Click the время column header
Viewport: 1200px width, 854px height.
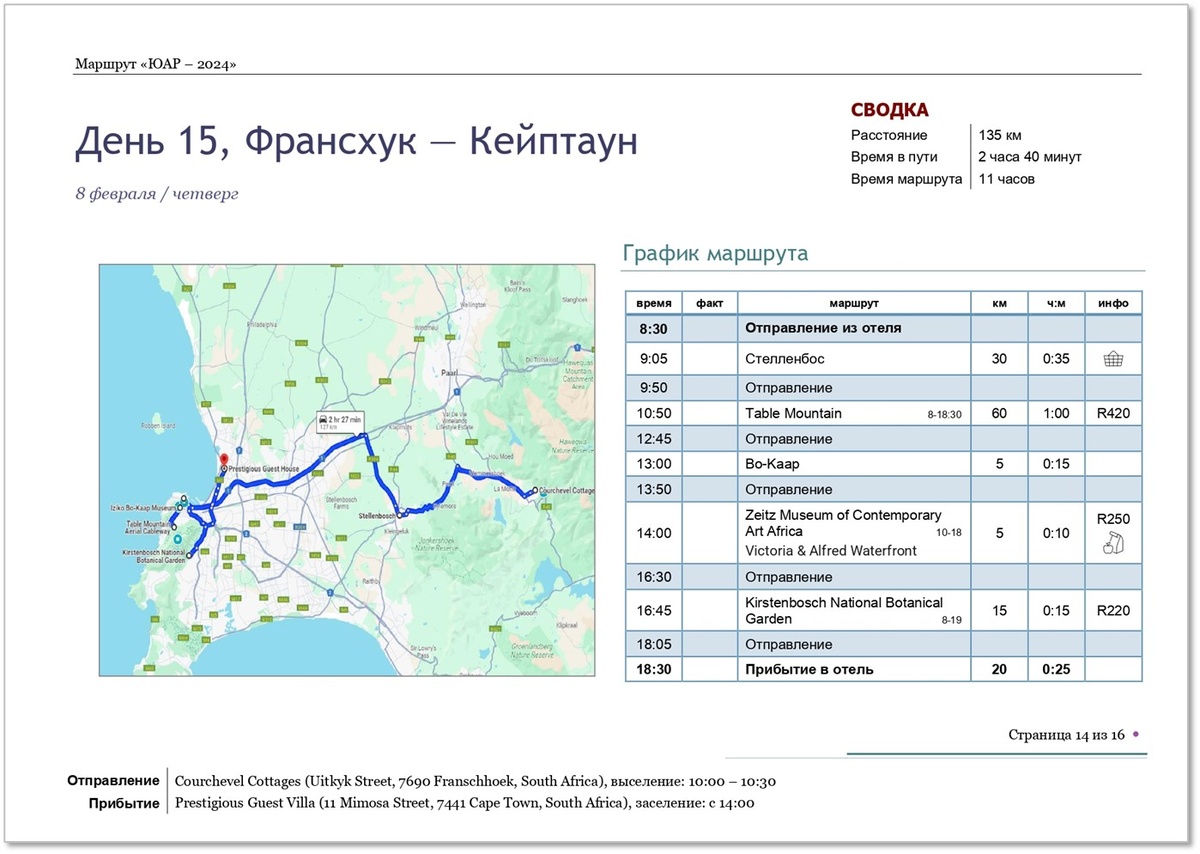click(654, 303)
